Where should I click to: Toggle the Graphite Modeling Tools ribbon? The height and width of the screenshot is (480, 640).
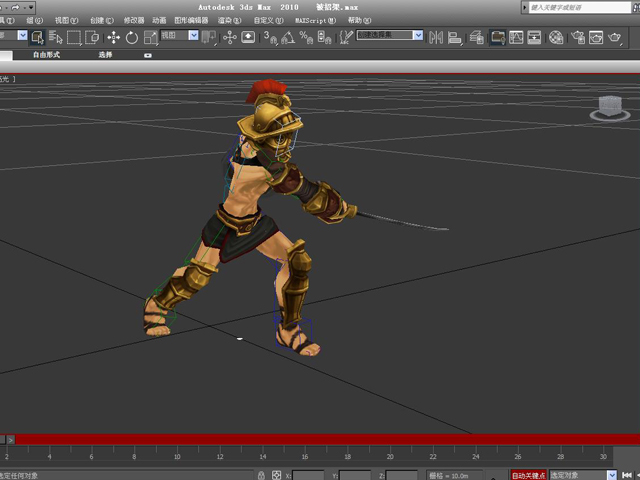(498, 38)
